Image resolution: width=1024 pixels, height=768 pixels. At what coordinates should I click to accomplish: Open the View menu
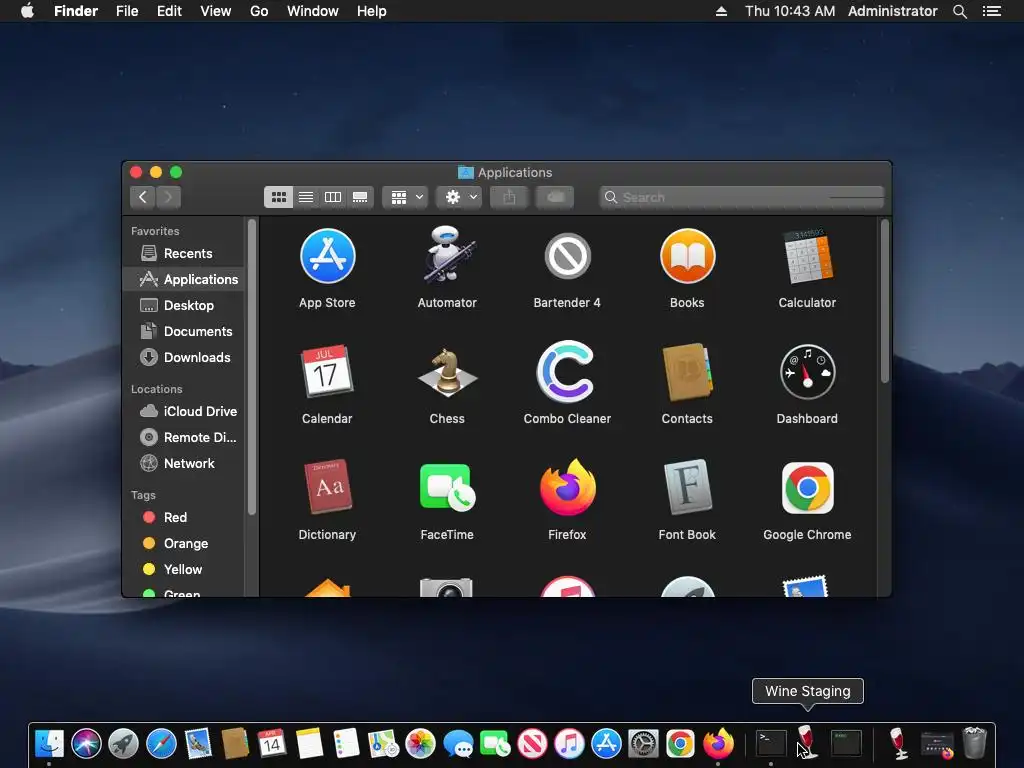(216, 11)
